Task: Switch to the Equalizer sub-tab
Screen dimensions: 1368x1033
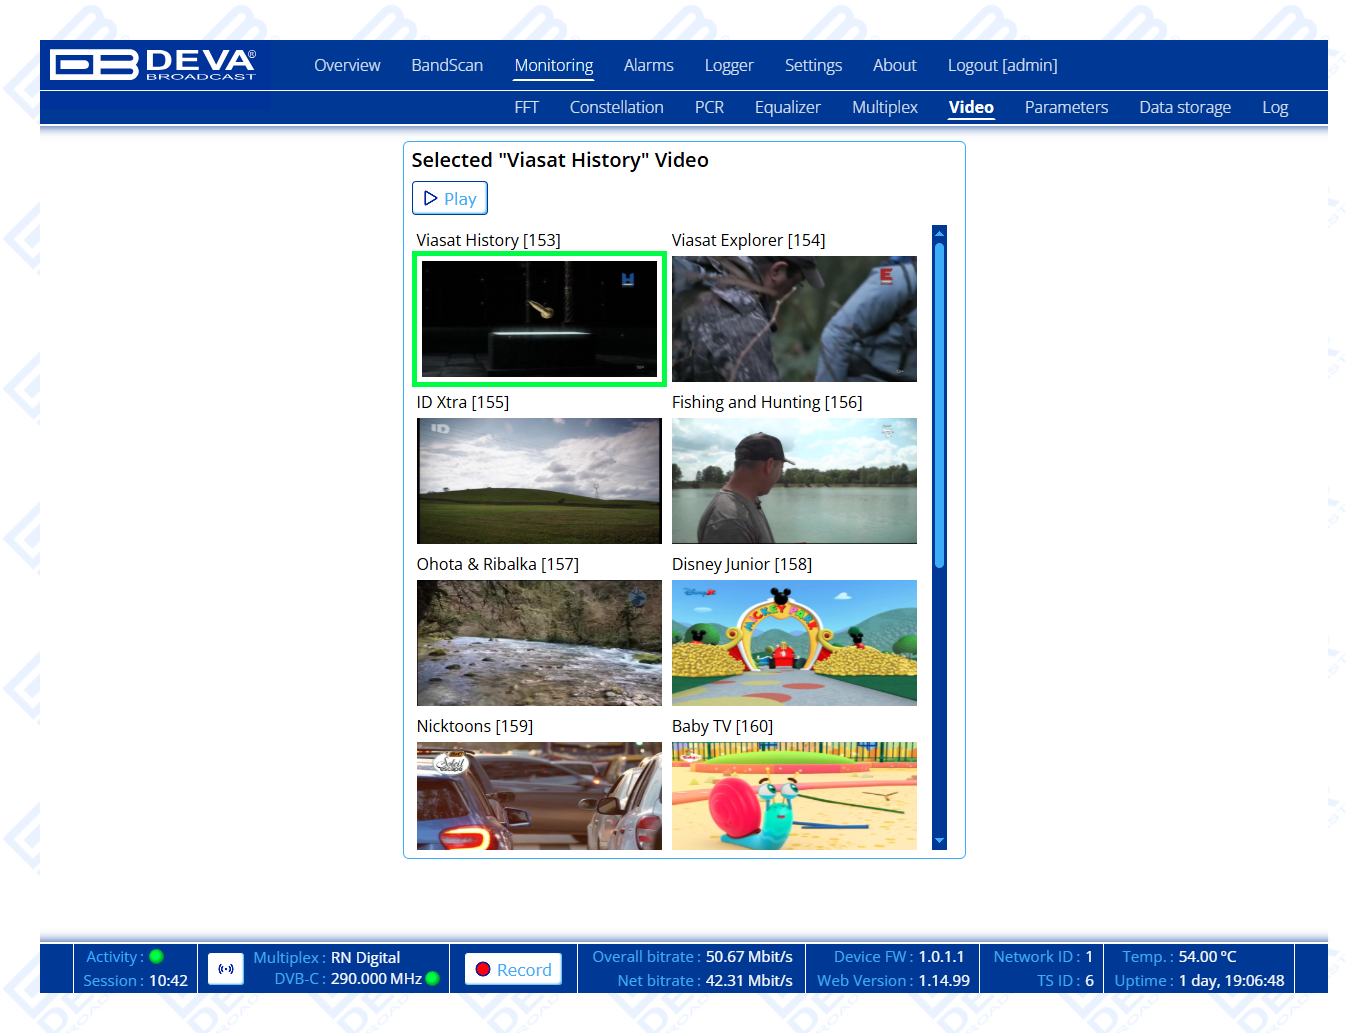Action: coord(787,107)
